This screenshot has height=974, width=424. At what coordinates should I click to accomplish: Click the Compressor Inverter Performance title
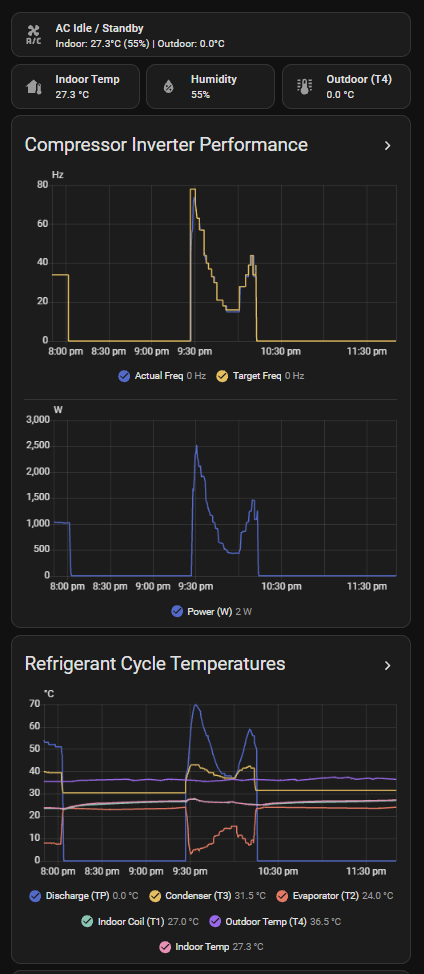coord(166,145)
